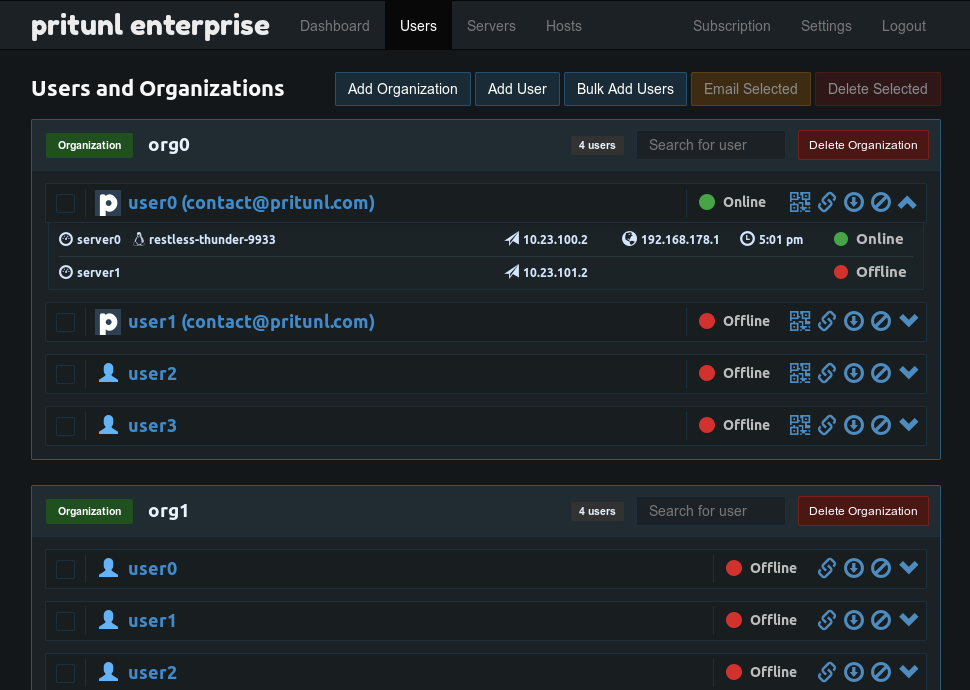Disable org1 user0 with the block icon
This screenshot has width=970, height=690.
point(881,568)
